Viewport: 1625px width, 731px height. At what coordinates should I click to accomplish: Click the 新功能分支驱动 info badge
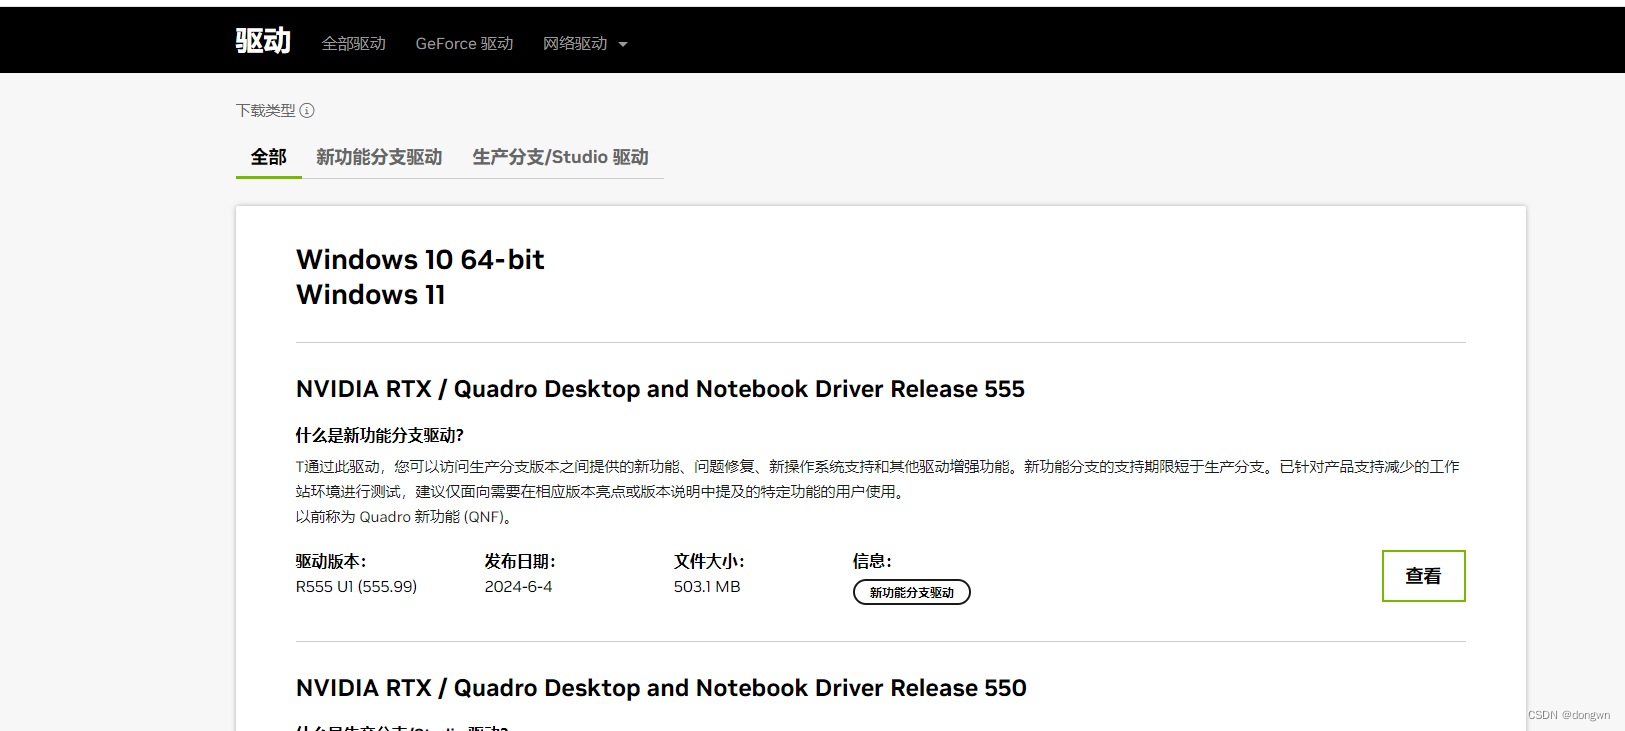911,592
